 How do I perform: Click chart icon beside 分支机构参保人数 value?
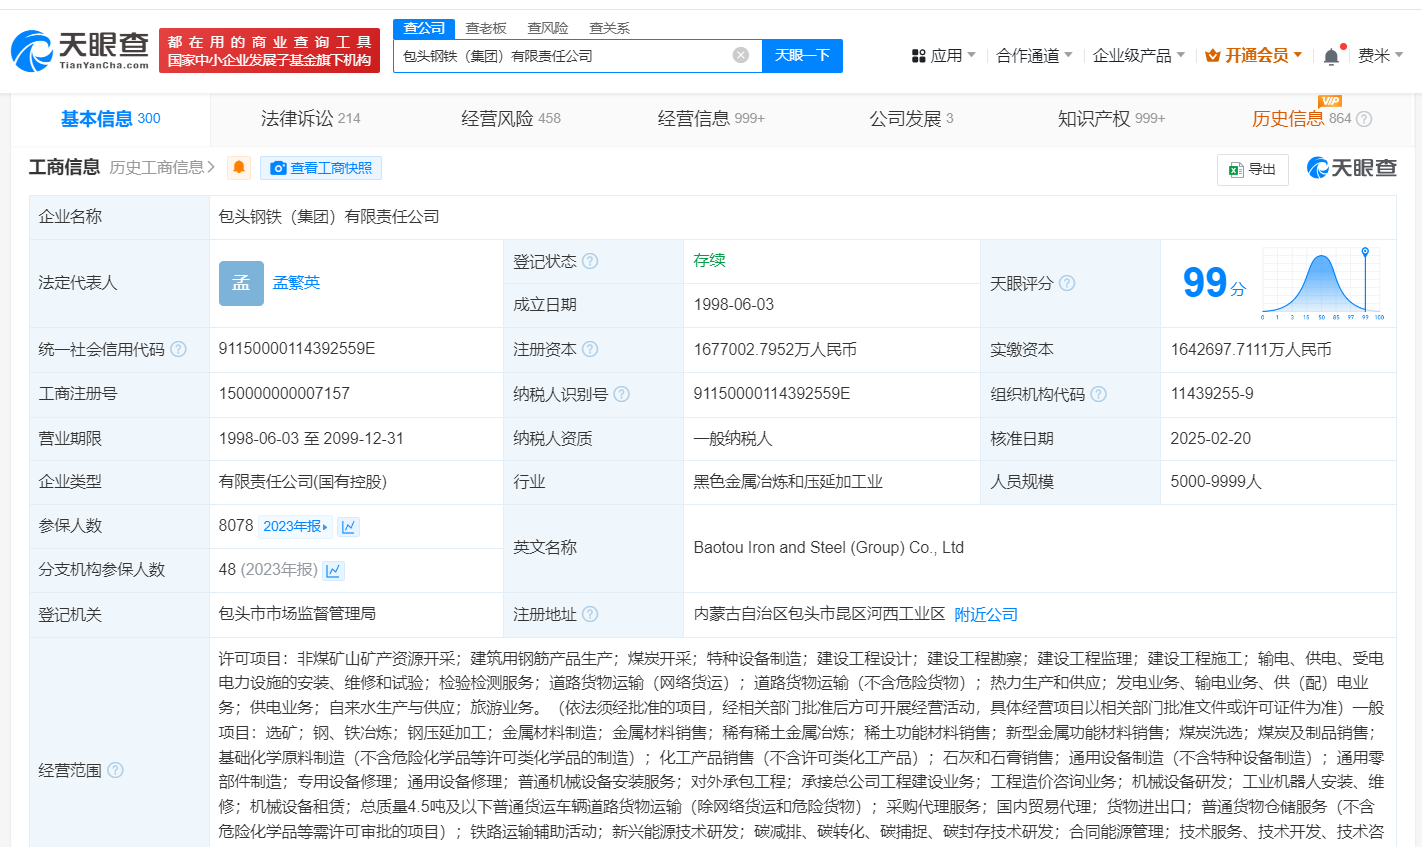click(x=333, y=571)
